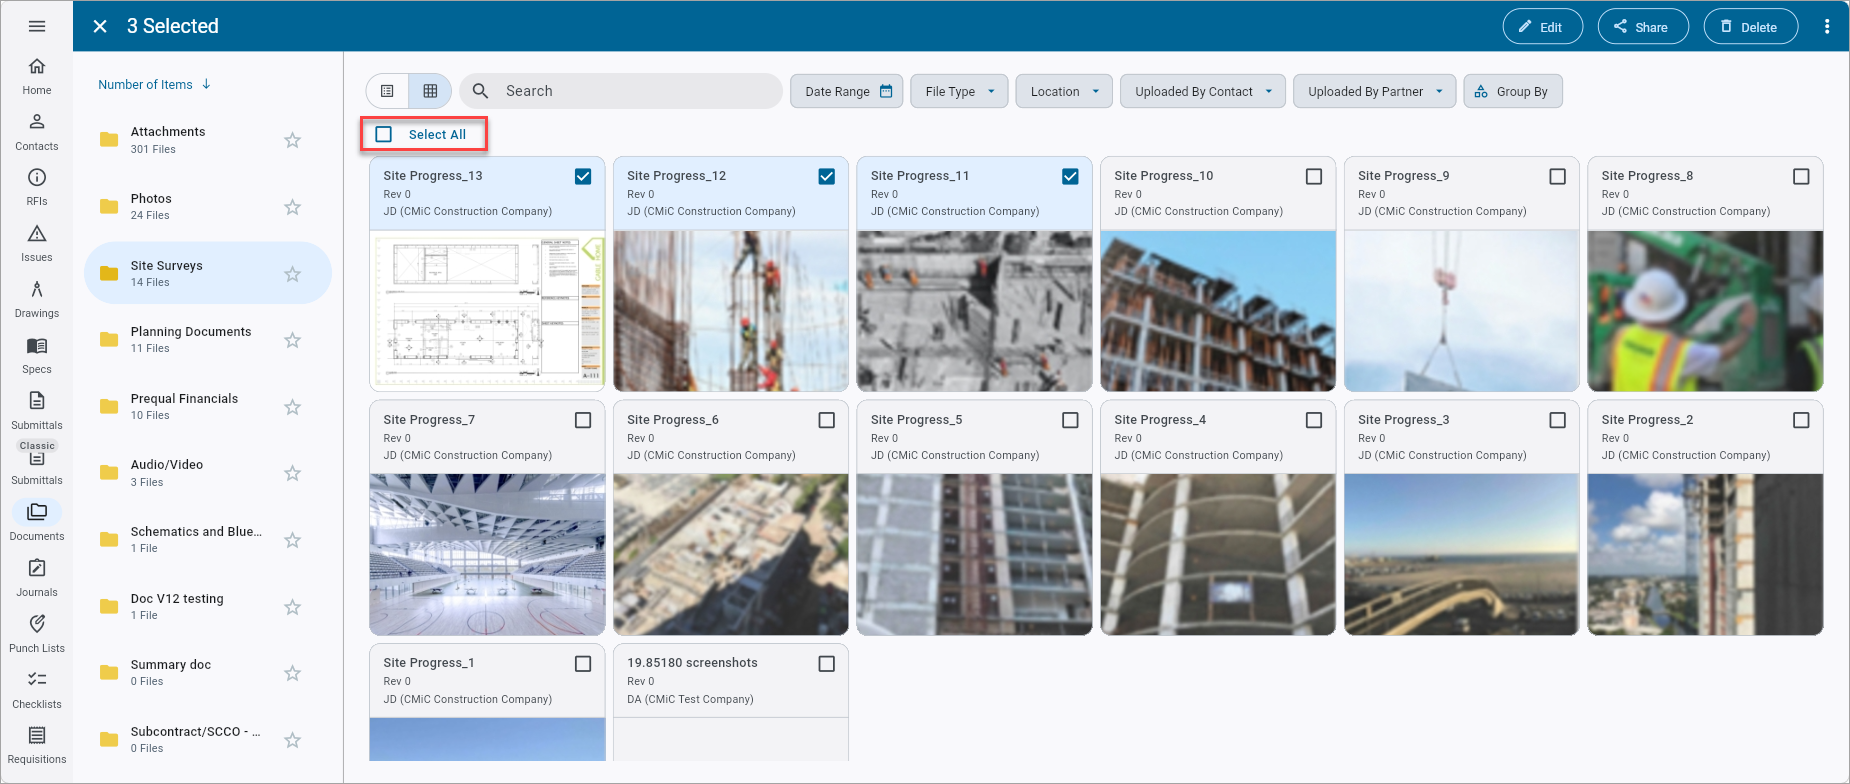Switch to grid view layout
Screen dimensions: 1850x784
(430, 91)
